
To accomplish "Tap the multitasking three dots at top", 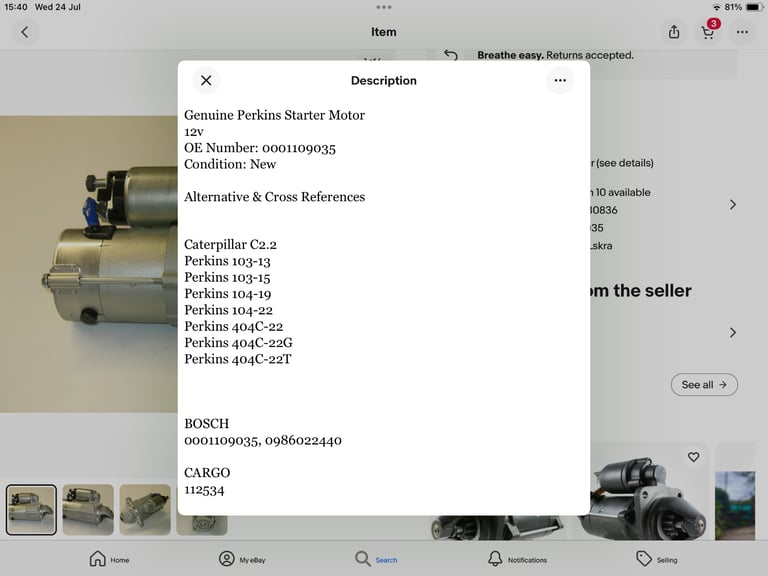I will pyautogui.click(x=384, y=7).
